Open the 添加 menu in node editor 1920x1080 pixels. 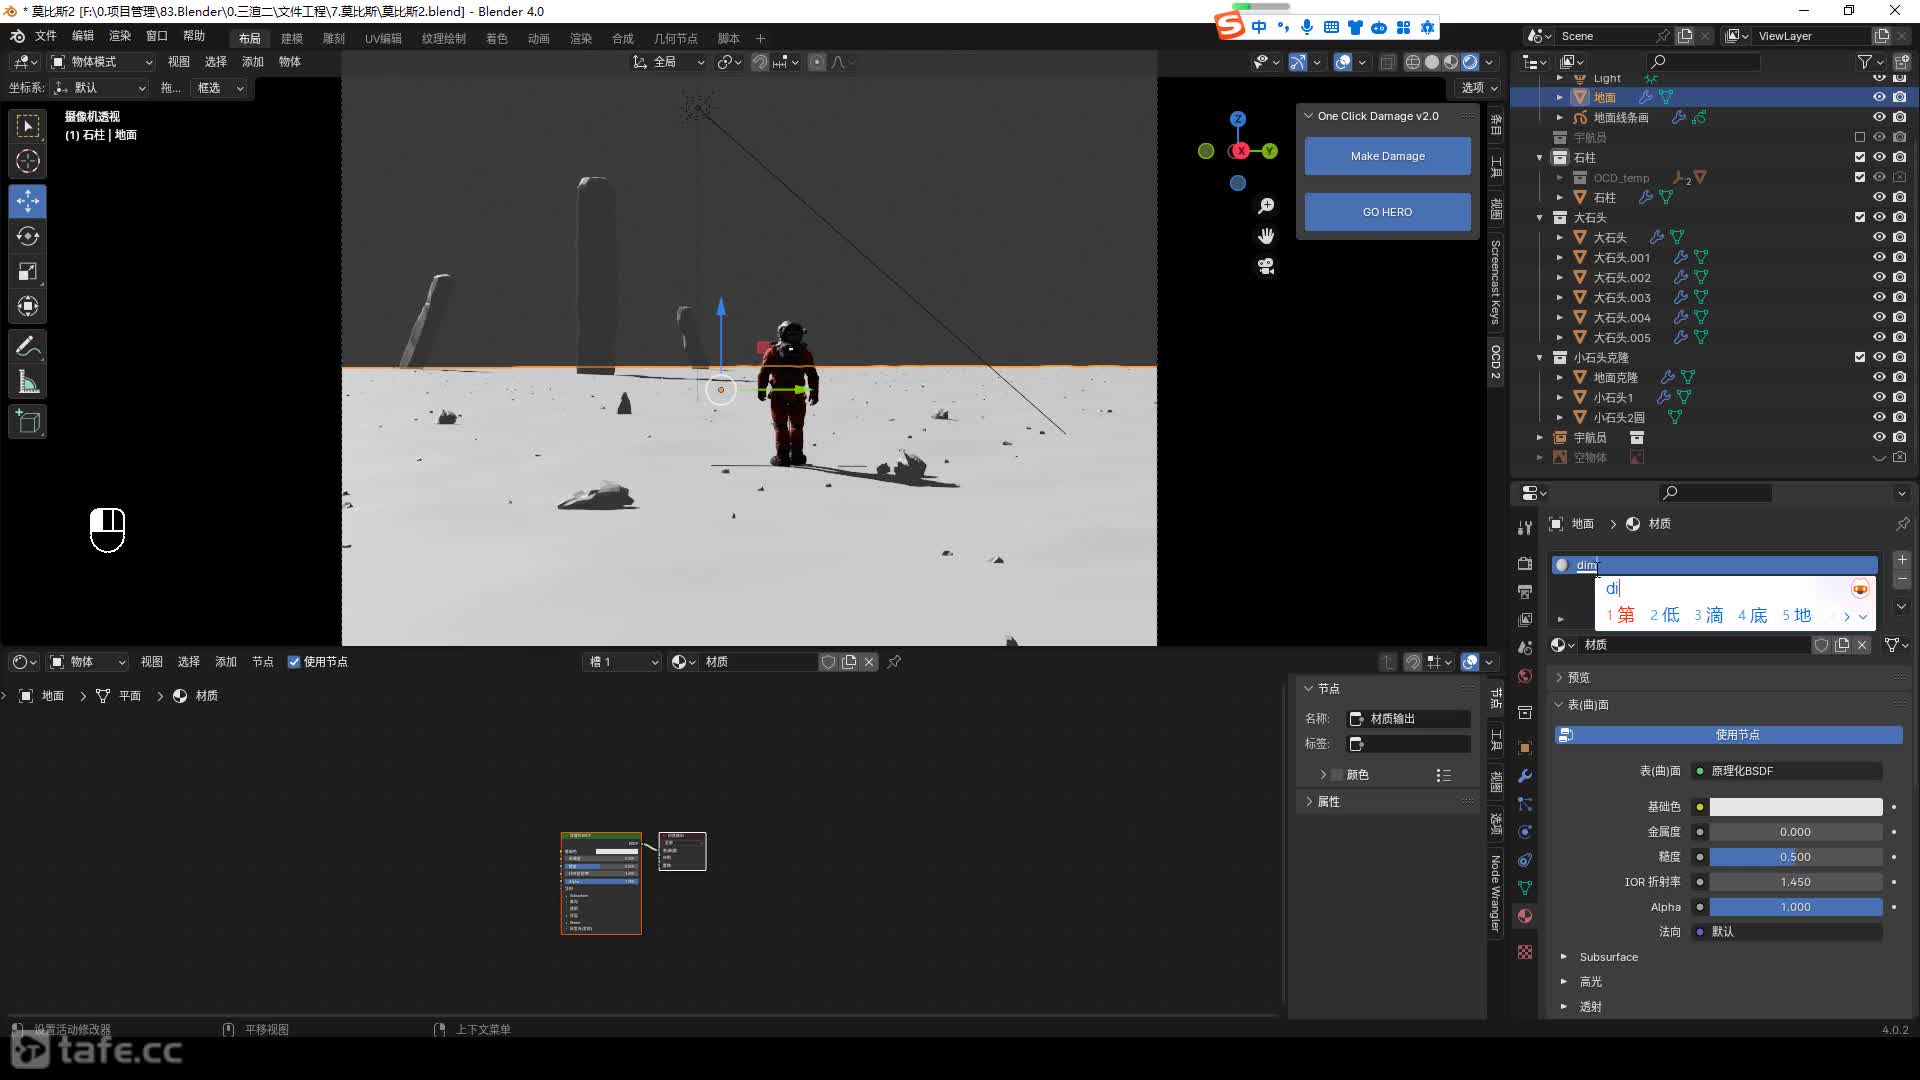[x=226, y=662]
